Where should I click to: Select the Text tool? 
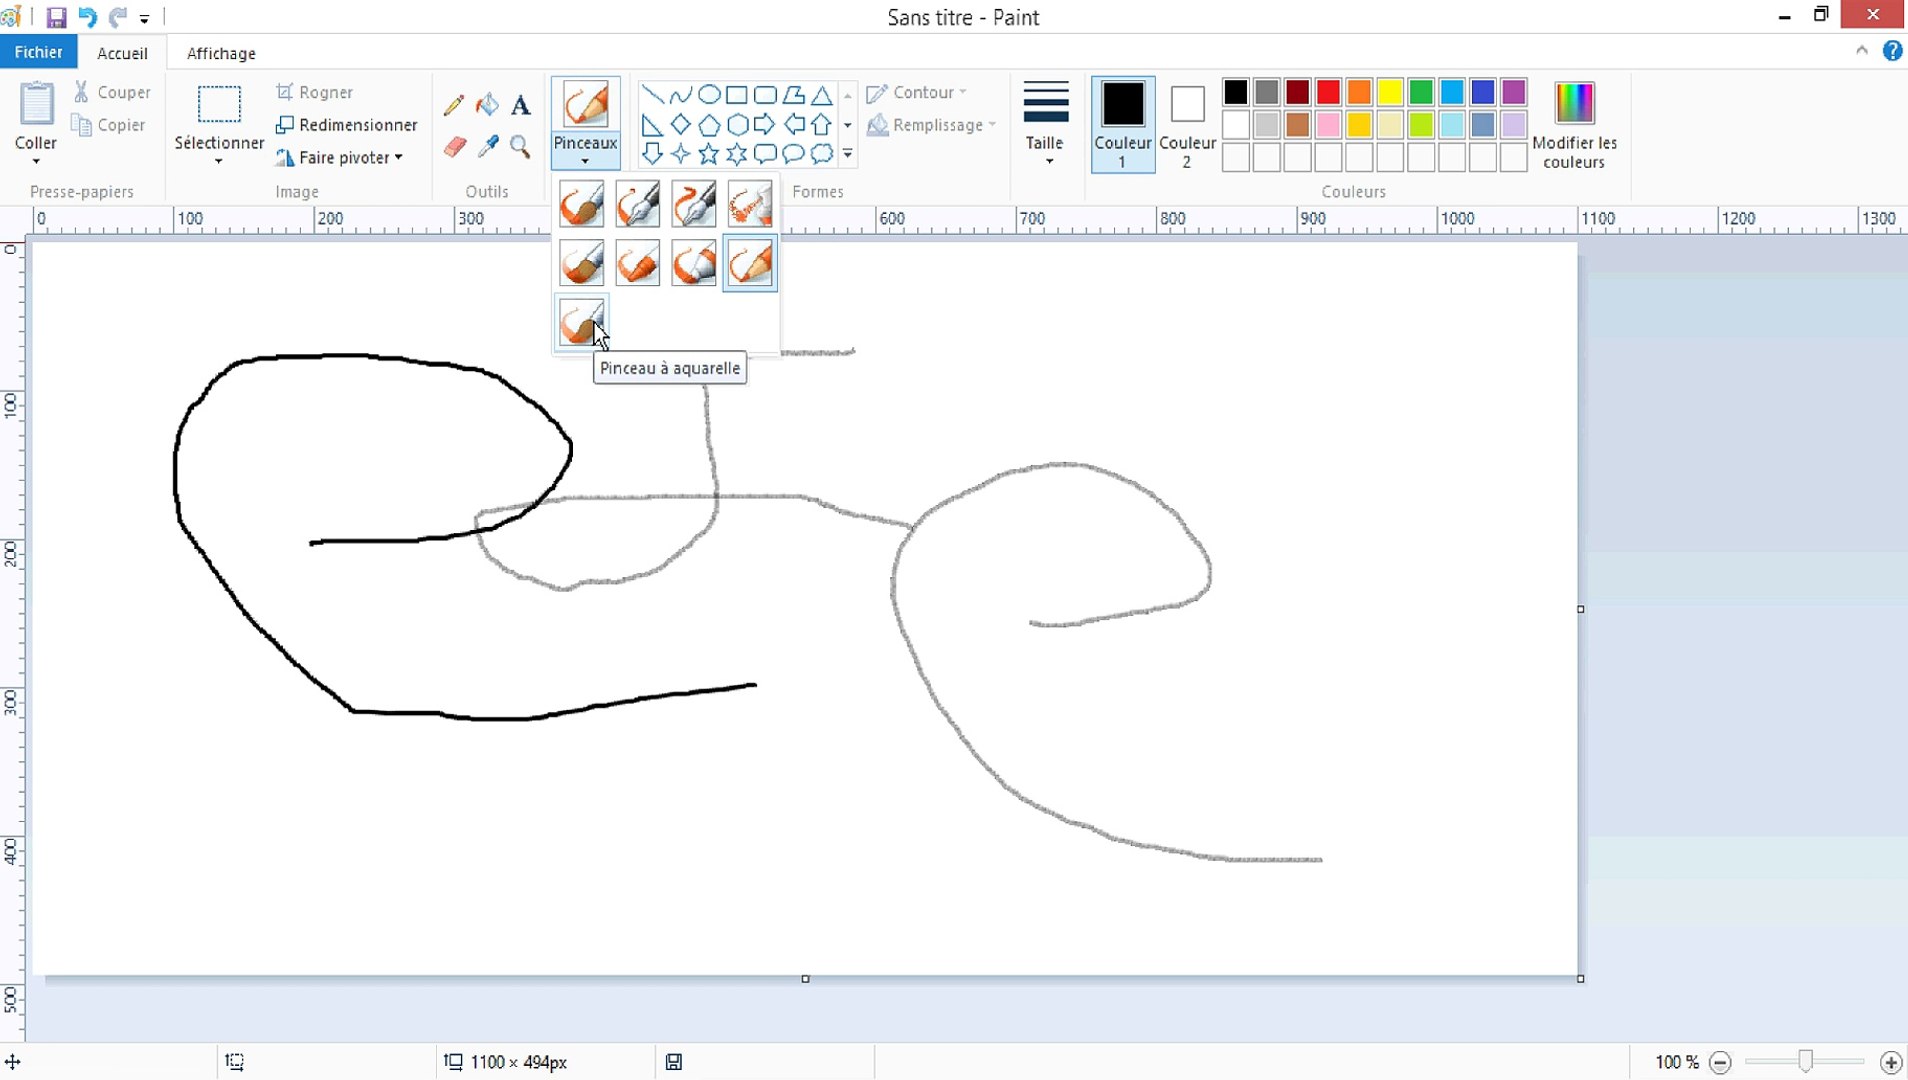pos(521,105)
